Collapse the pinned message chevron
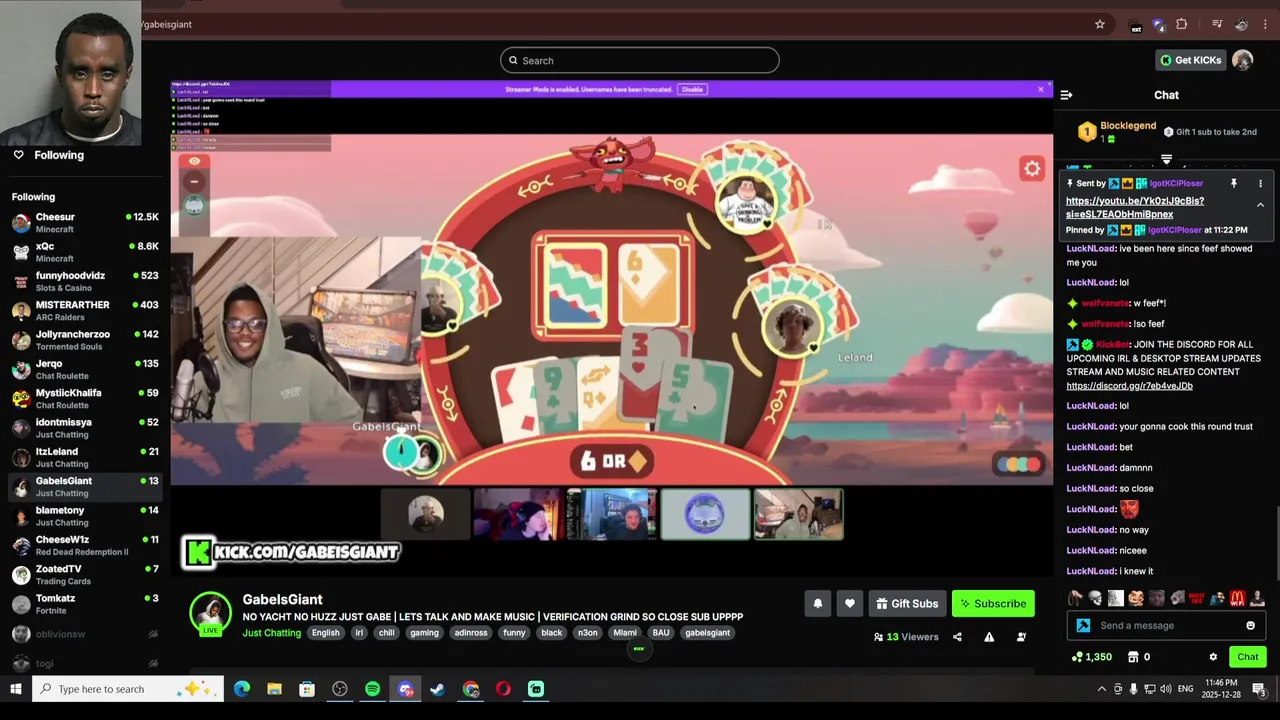The image size is (1280, 720). 1260,205
